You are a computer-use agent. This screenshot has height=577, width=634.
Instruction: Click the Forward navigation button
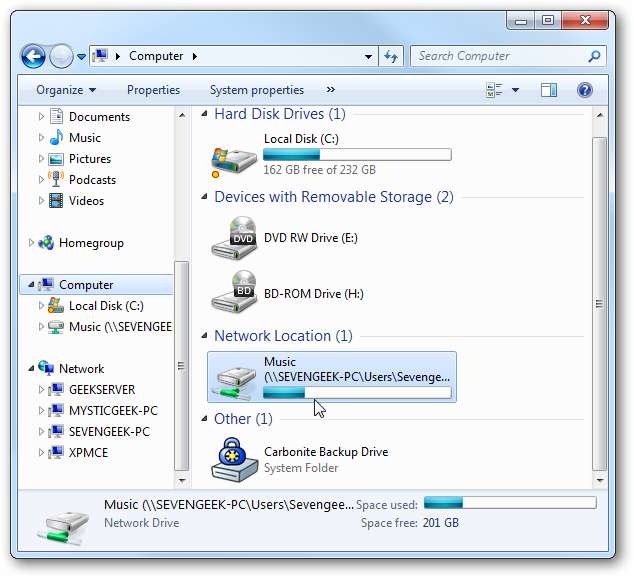point(61,56)
